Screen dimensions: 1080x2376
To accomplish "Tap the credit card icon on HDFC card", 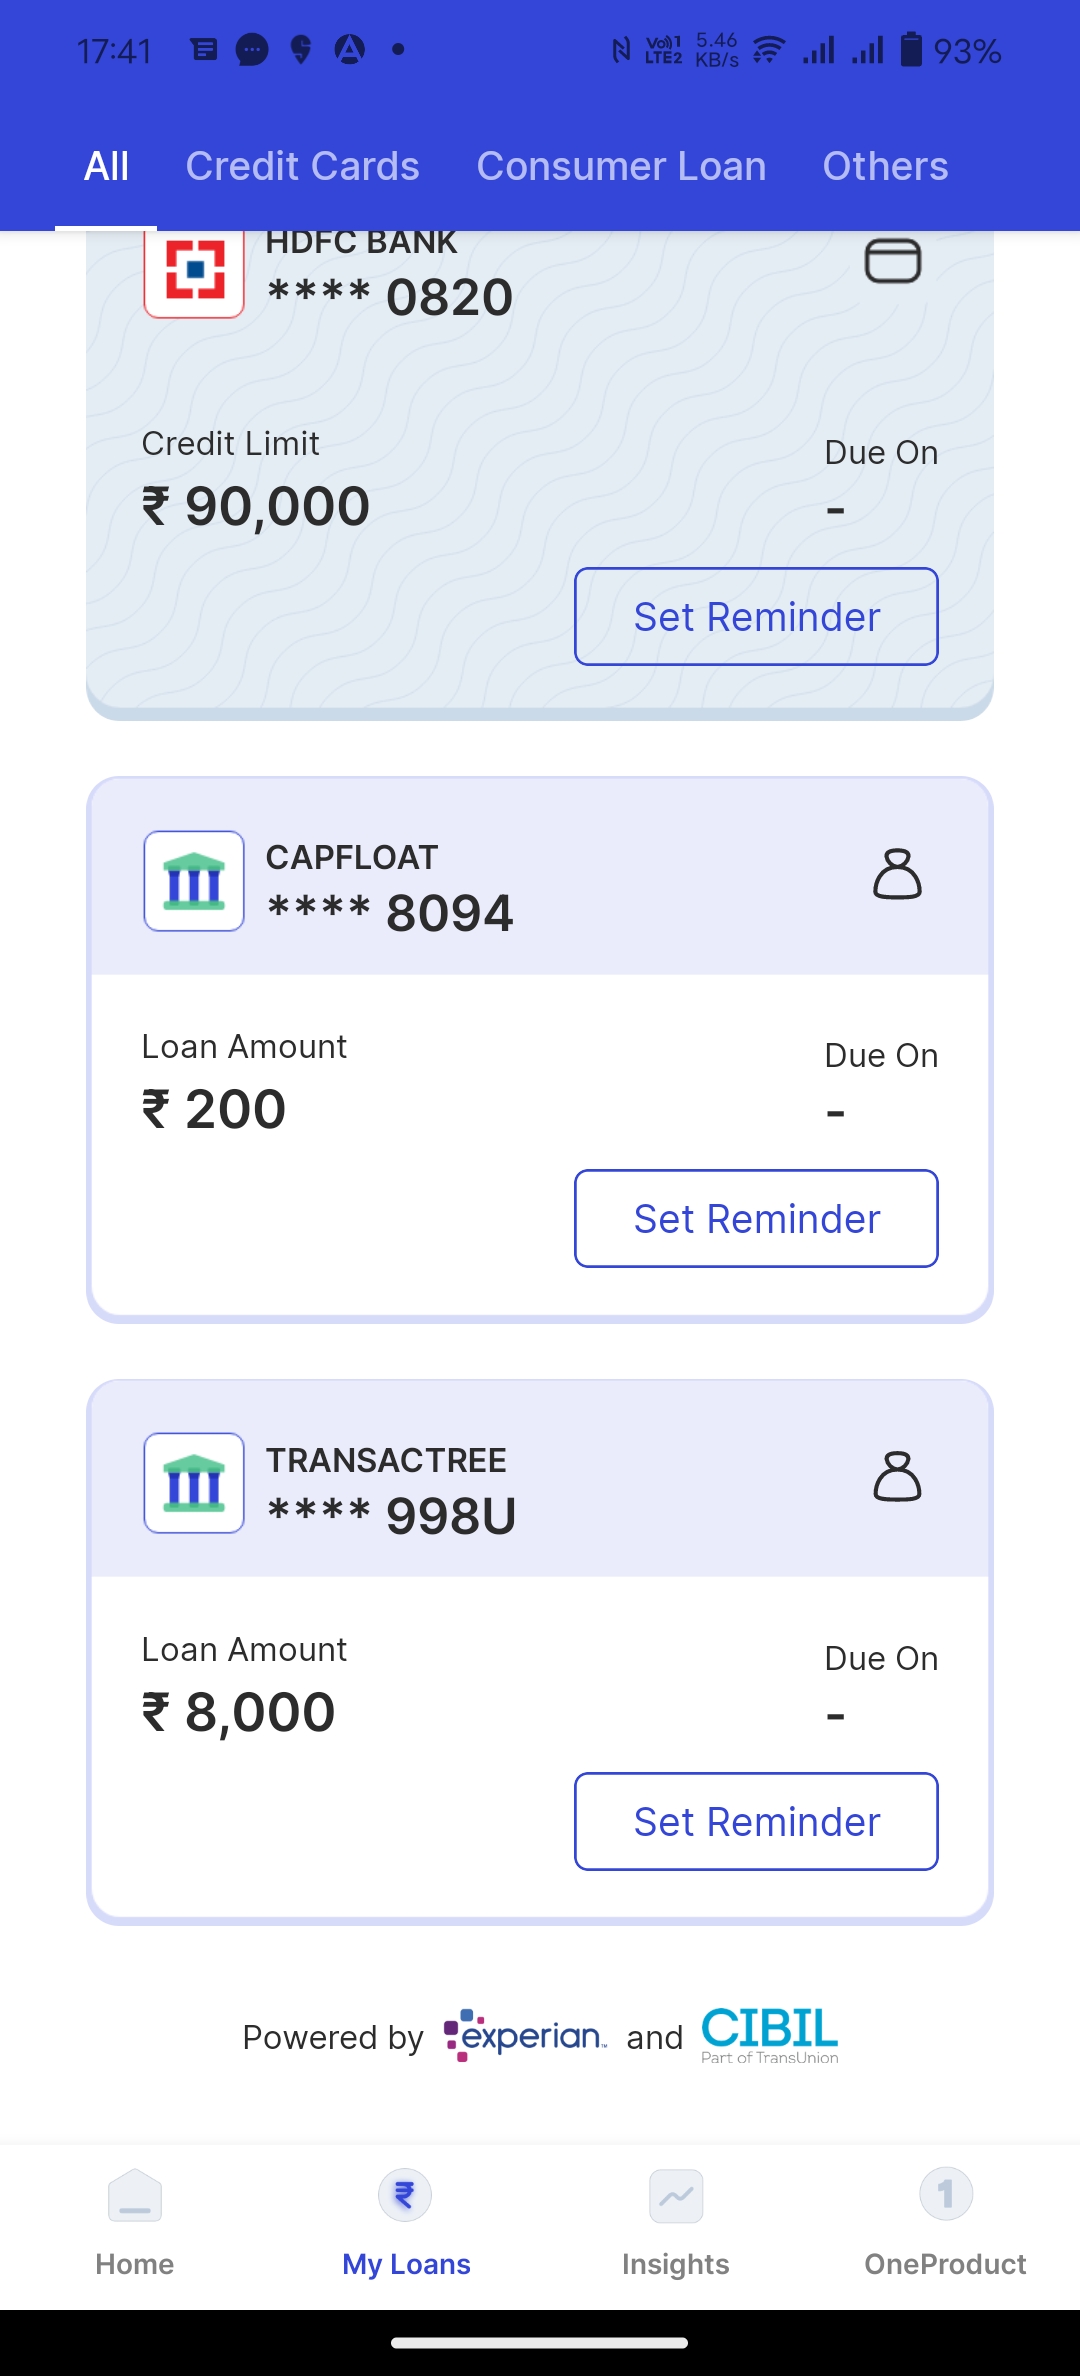I will 892,262.
